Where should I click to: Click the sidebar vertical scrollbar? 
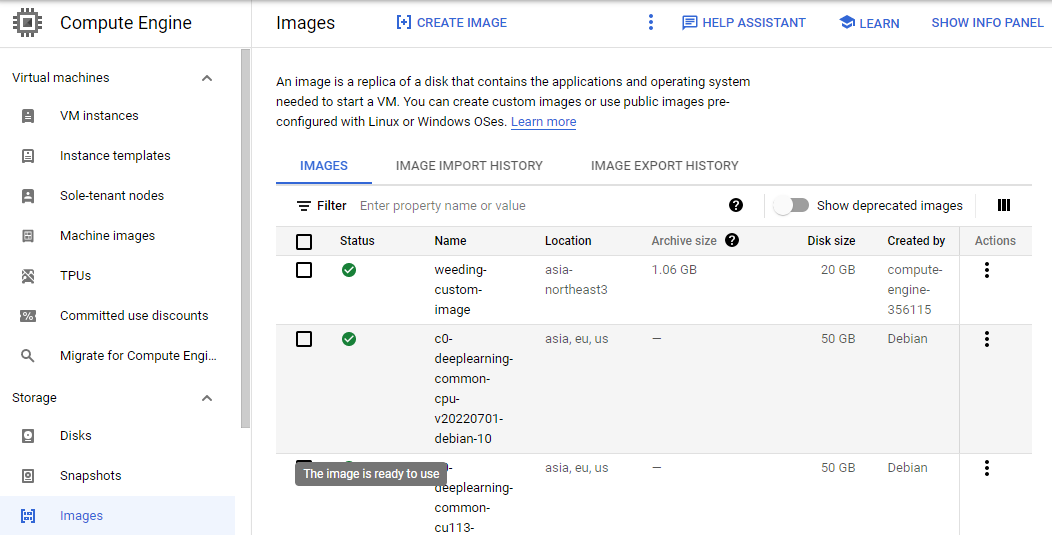coord(246,238)
